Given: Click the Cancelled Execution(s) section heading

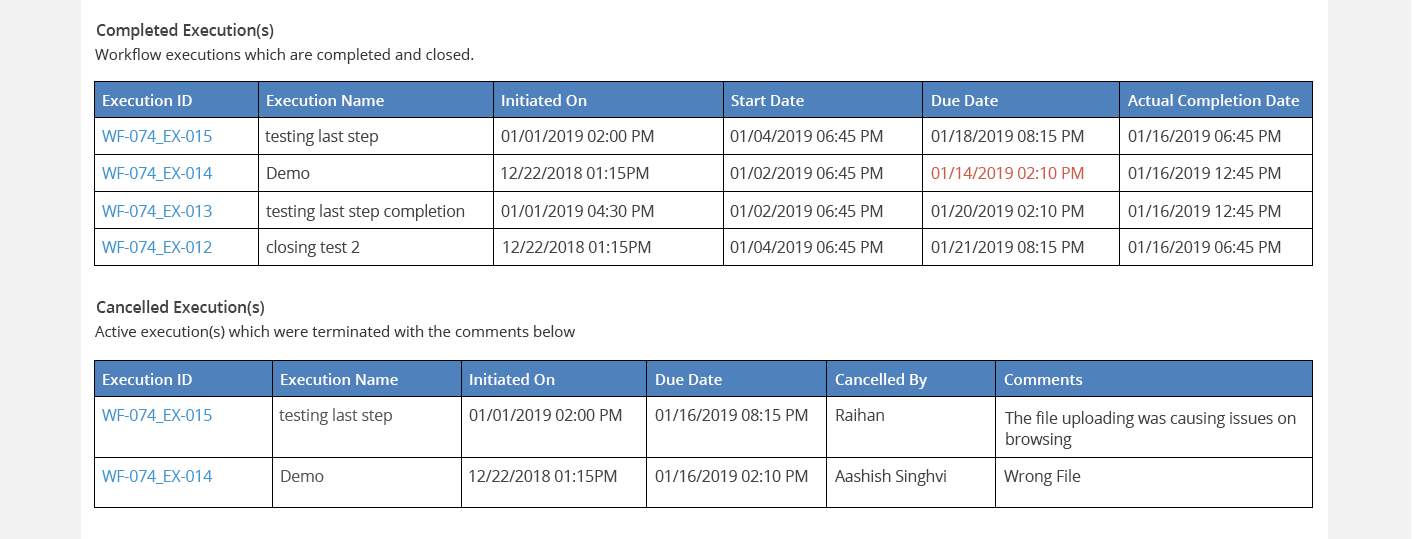Looking at the screenshot, I should click(180, 307).
